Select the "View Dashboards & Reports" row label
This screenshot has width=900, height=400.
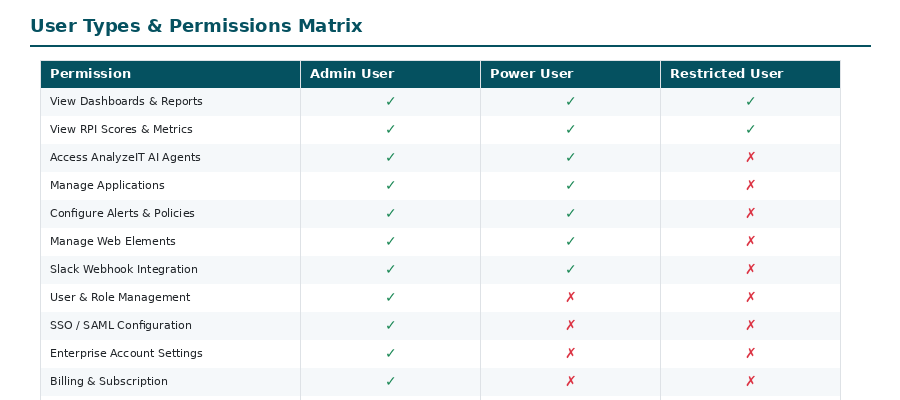click(x=126, y=101)
